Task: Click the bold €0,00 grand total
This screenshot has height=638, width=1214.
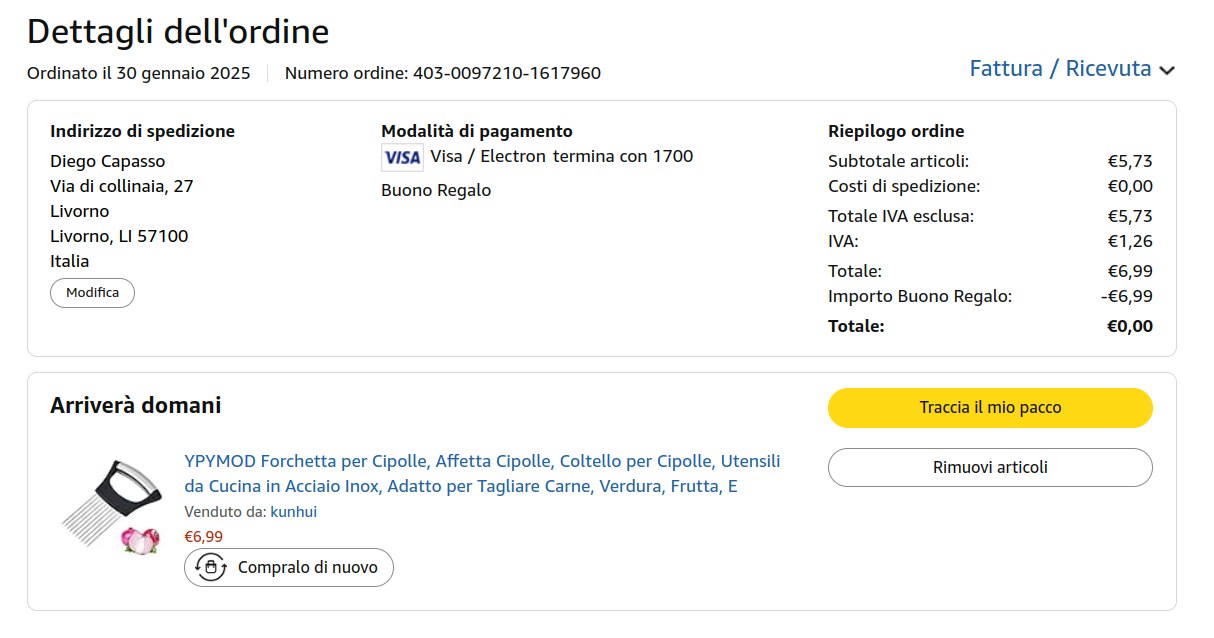Action: click(x=1129, y=326)
